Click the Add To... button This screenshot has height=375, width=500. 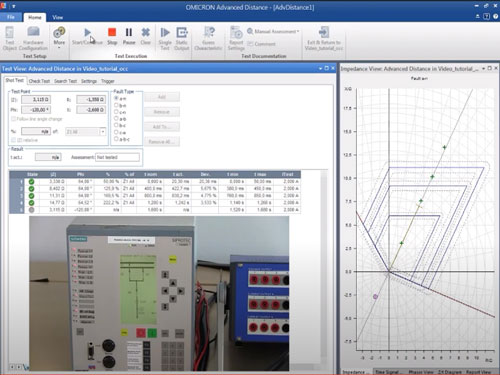162,127
